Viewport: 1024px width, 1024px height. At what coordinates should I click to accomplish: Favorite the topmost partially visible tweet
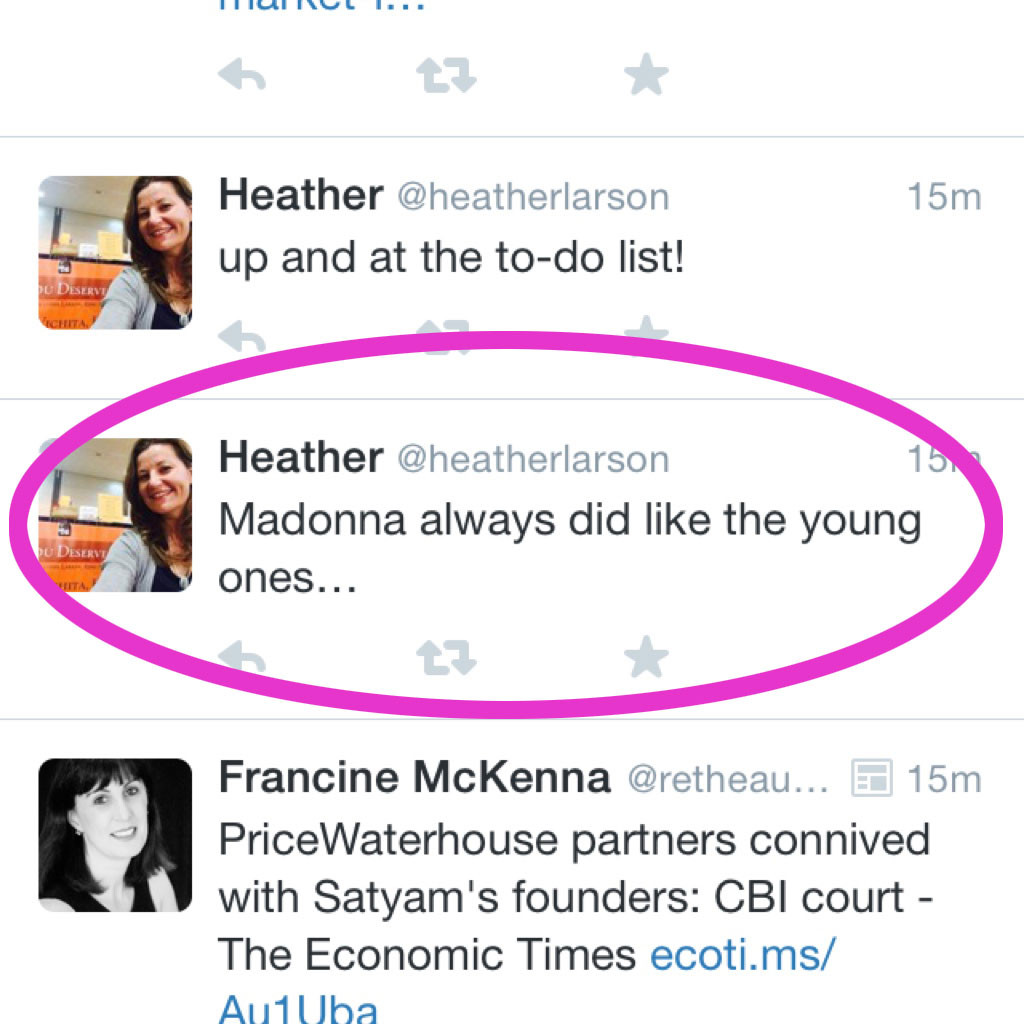tap(646, 74)
